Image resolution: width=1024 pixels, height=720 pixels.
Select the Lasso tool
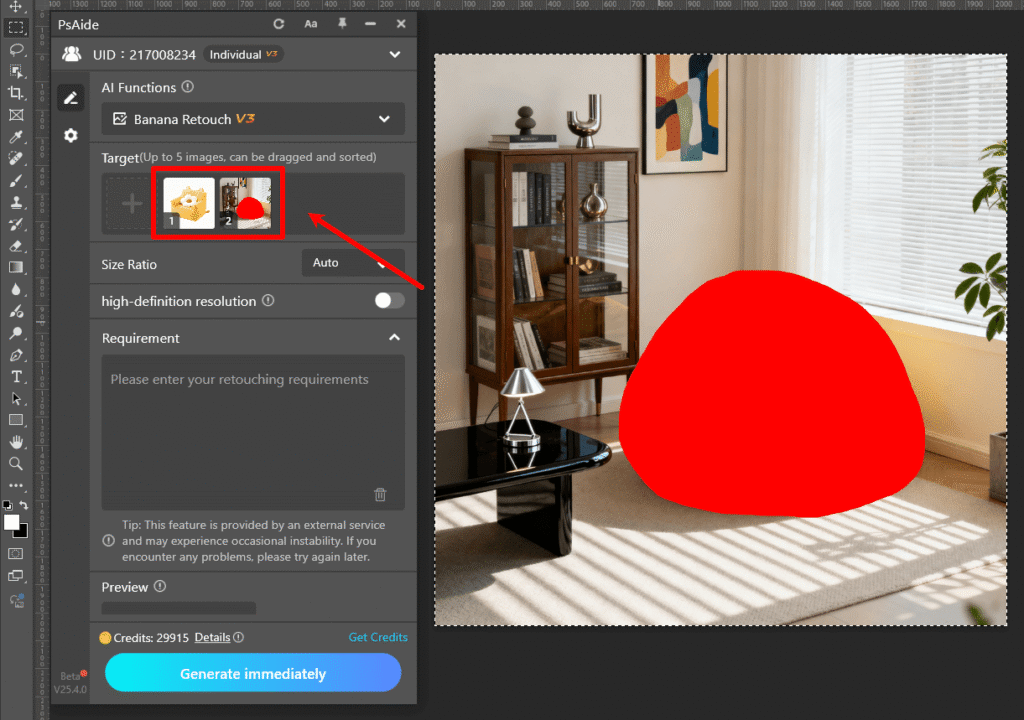[15, 49]
